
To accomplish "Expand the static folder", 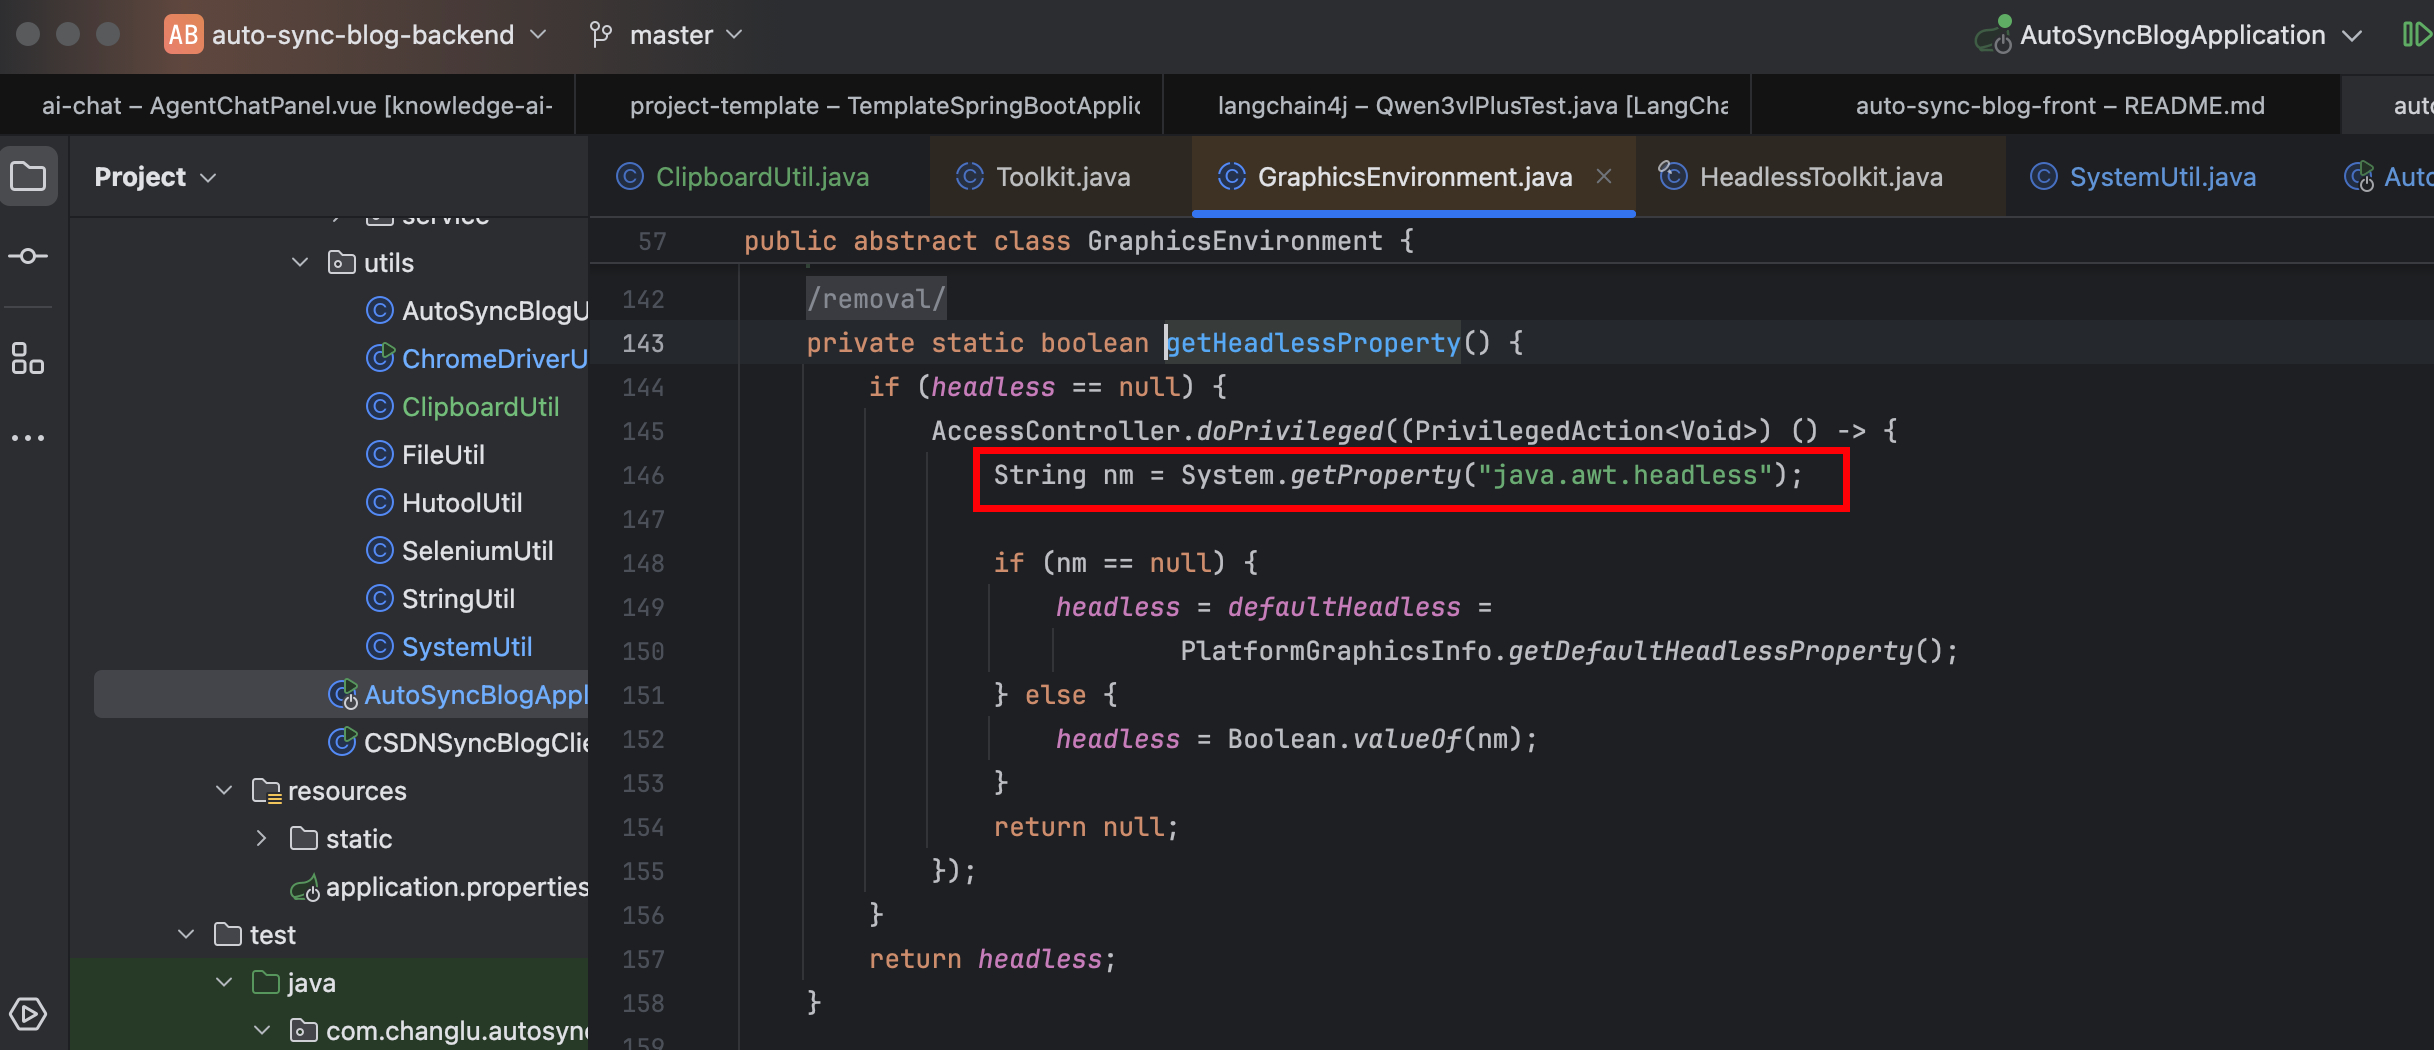I will 262,839.
